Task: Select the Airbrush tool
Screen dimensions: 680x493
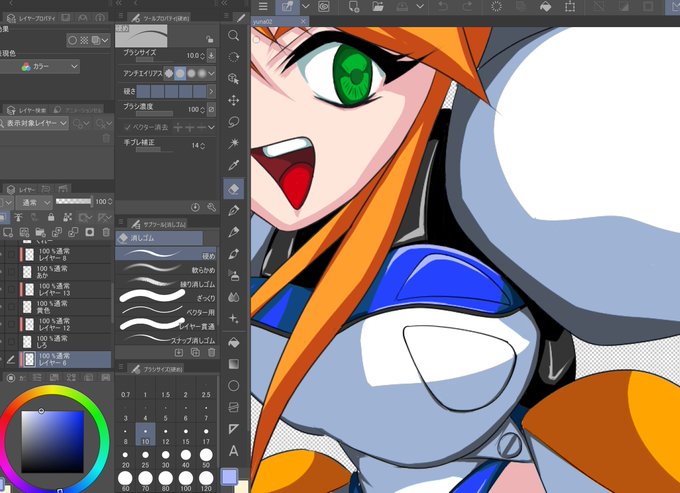Action: pos(233,275)
